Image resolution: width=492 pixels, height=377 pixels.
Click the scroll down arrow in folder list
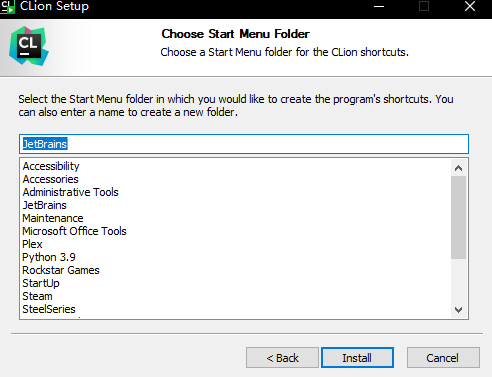(458, 310)
